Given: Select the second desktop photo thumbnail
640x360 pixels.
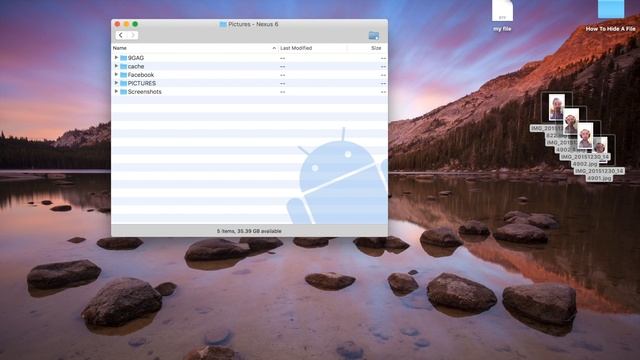Looking at the screenshot, I should 571,121.
